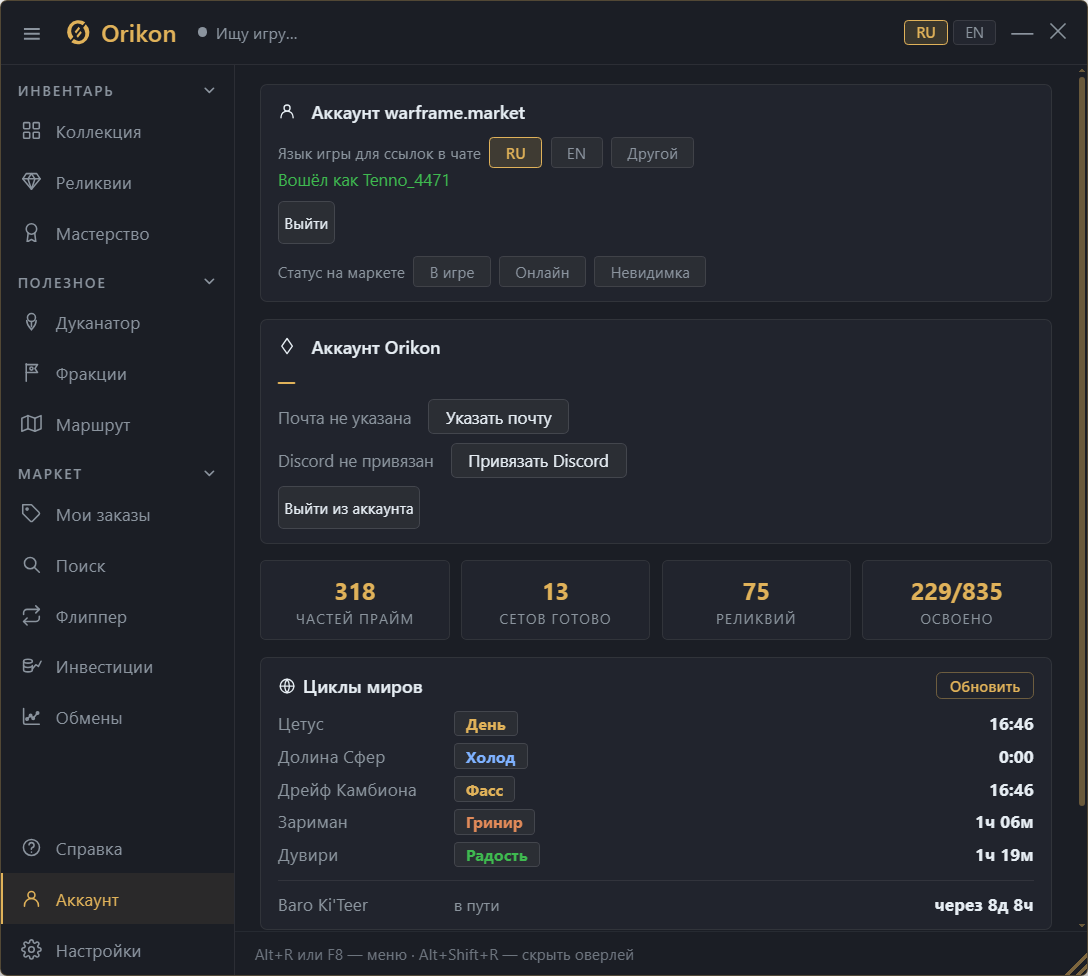Click the swap-arrows icon for Флиппер
This screenshot has height=976, width=1088.
(31, 616)
